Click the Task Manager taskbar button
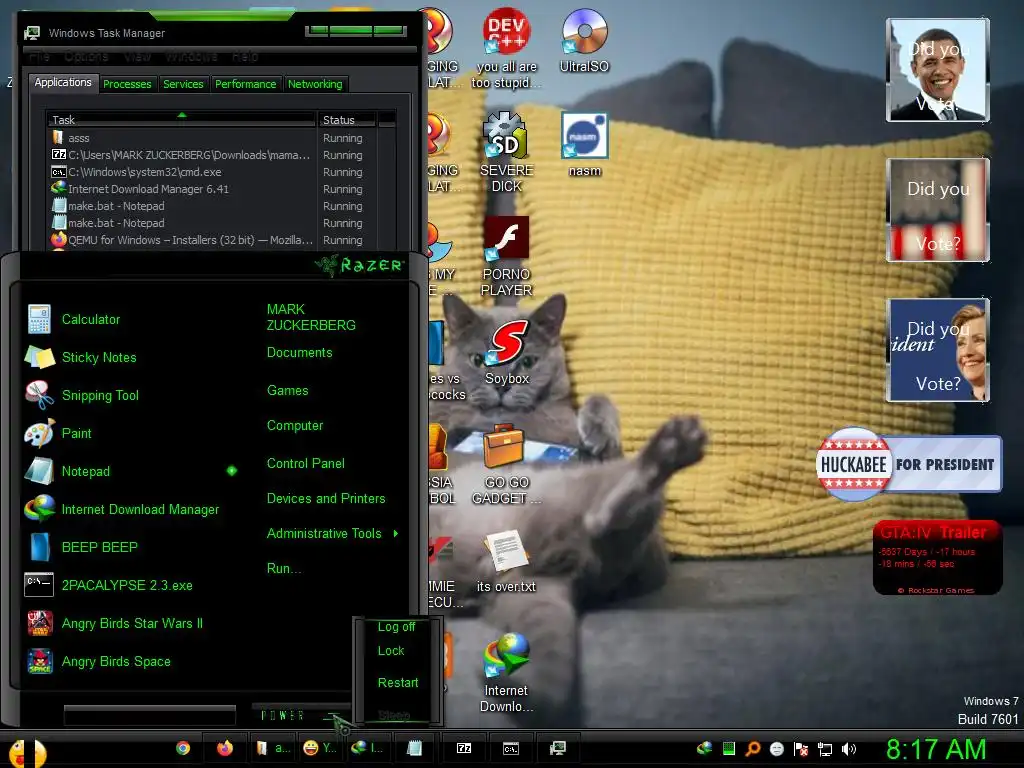 click(558, 748)
